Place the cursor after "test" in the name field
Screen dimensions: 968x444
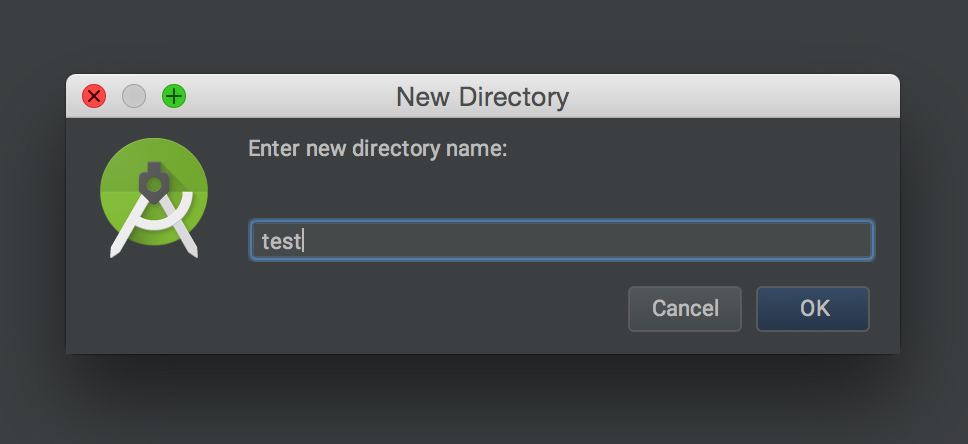point(302,241)
